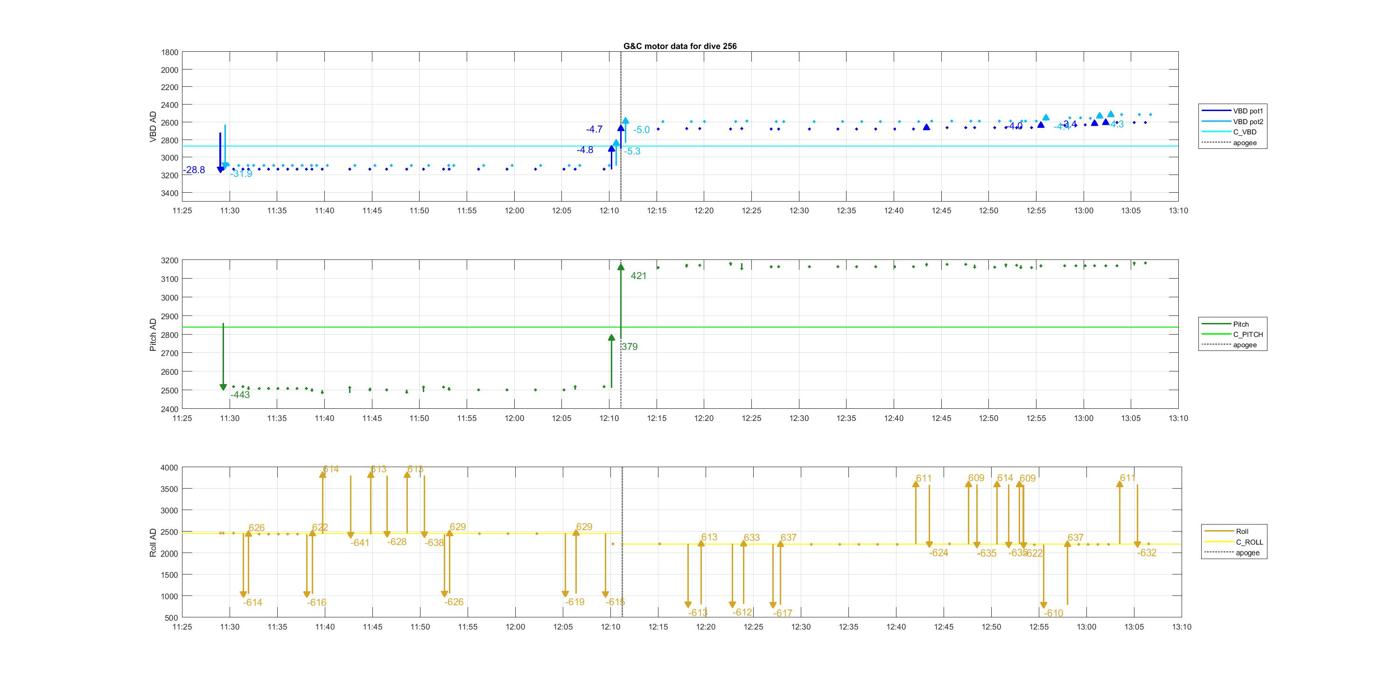The image size is (1400, 693).
Task: Click the "-617" roll data label
Action: 783,613
